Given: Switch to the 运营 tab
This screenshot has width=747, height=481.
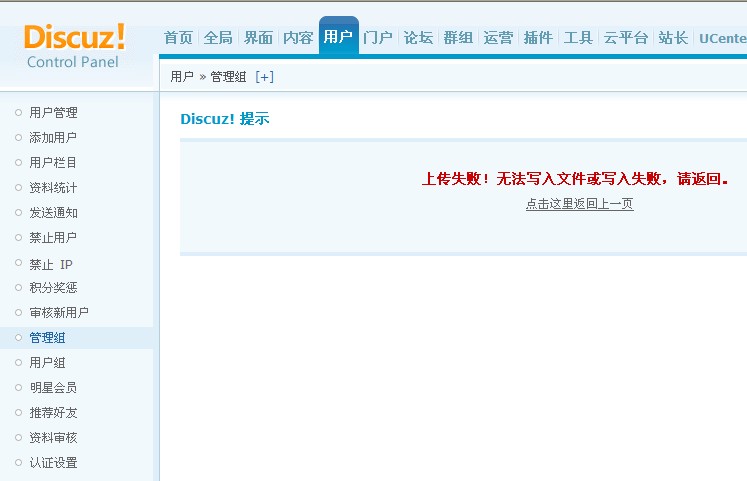Looking at the screenshot, I should click(498, 38).
